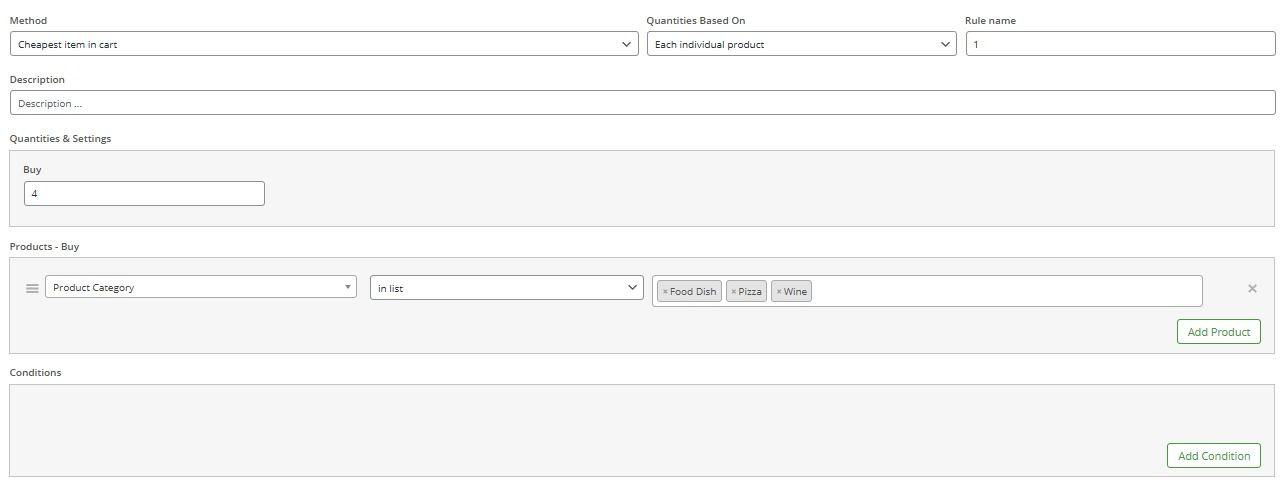Expand the Product Category selector
This screenshot has height=495, width=1280.
(x=201, y=287)
